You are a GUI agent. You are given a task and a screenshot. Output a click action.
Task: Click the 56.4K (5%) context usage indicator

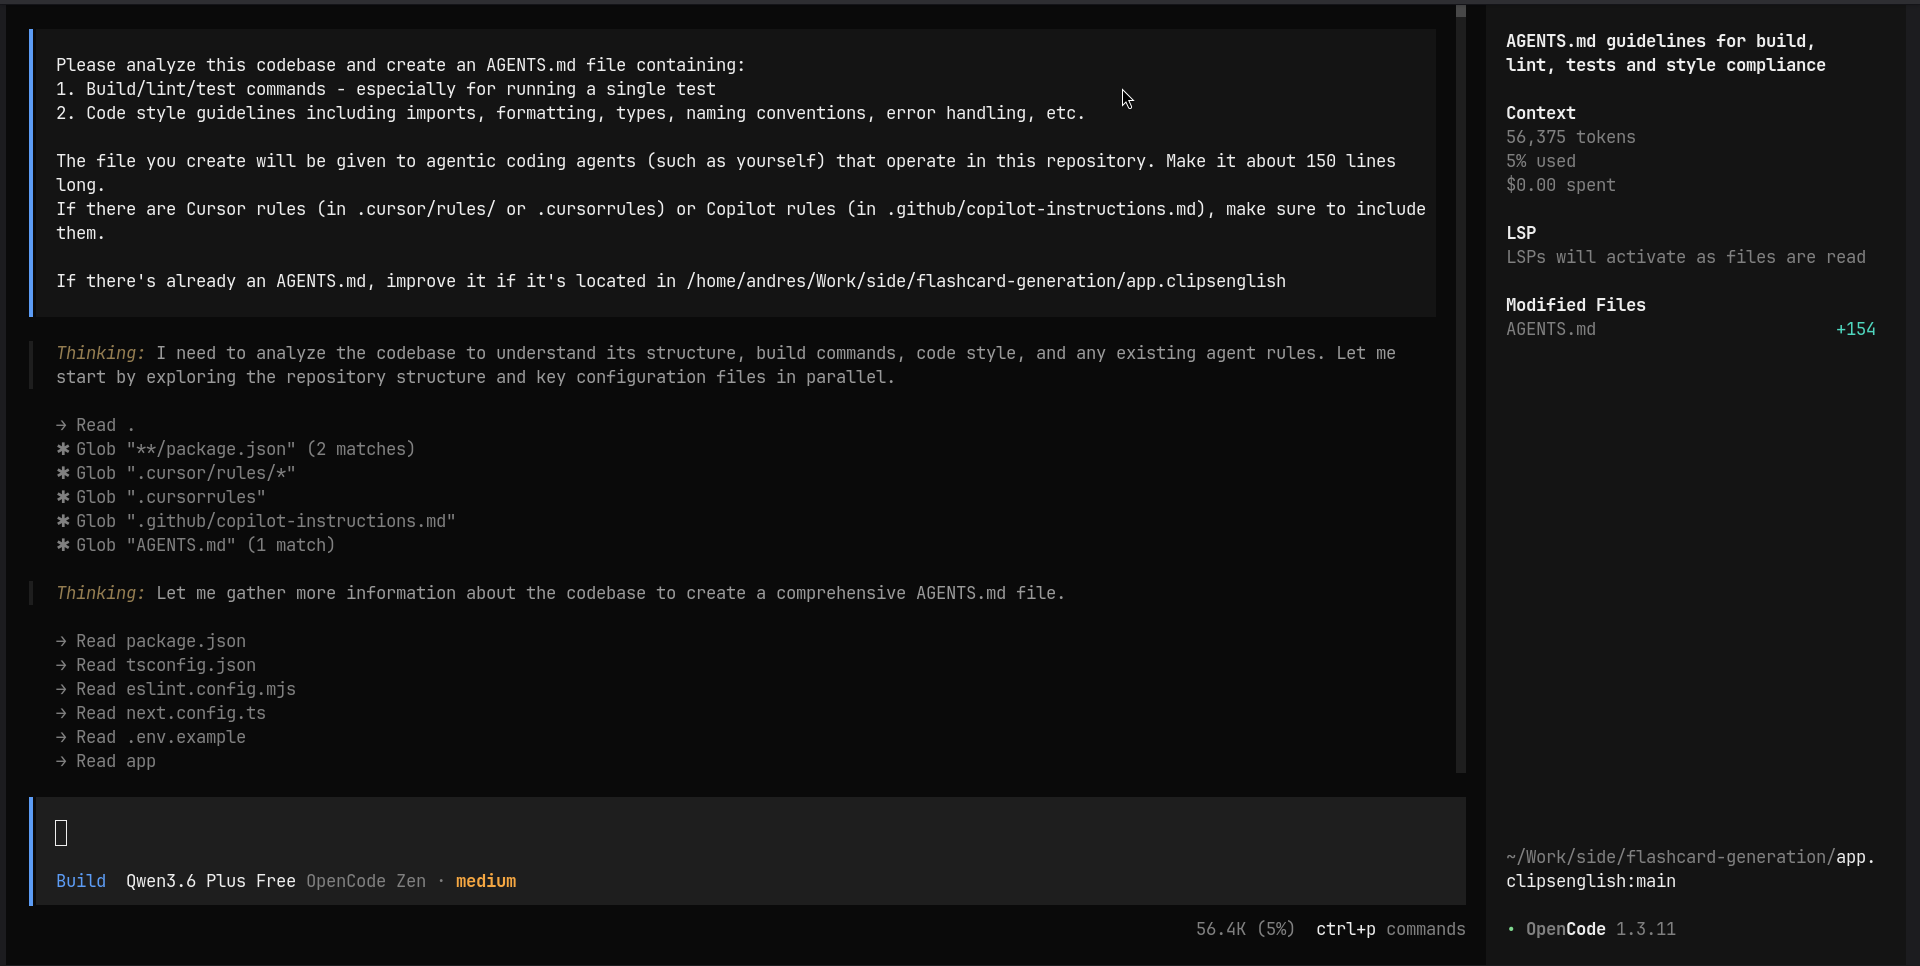tap(1243, 929)
